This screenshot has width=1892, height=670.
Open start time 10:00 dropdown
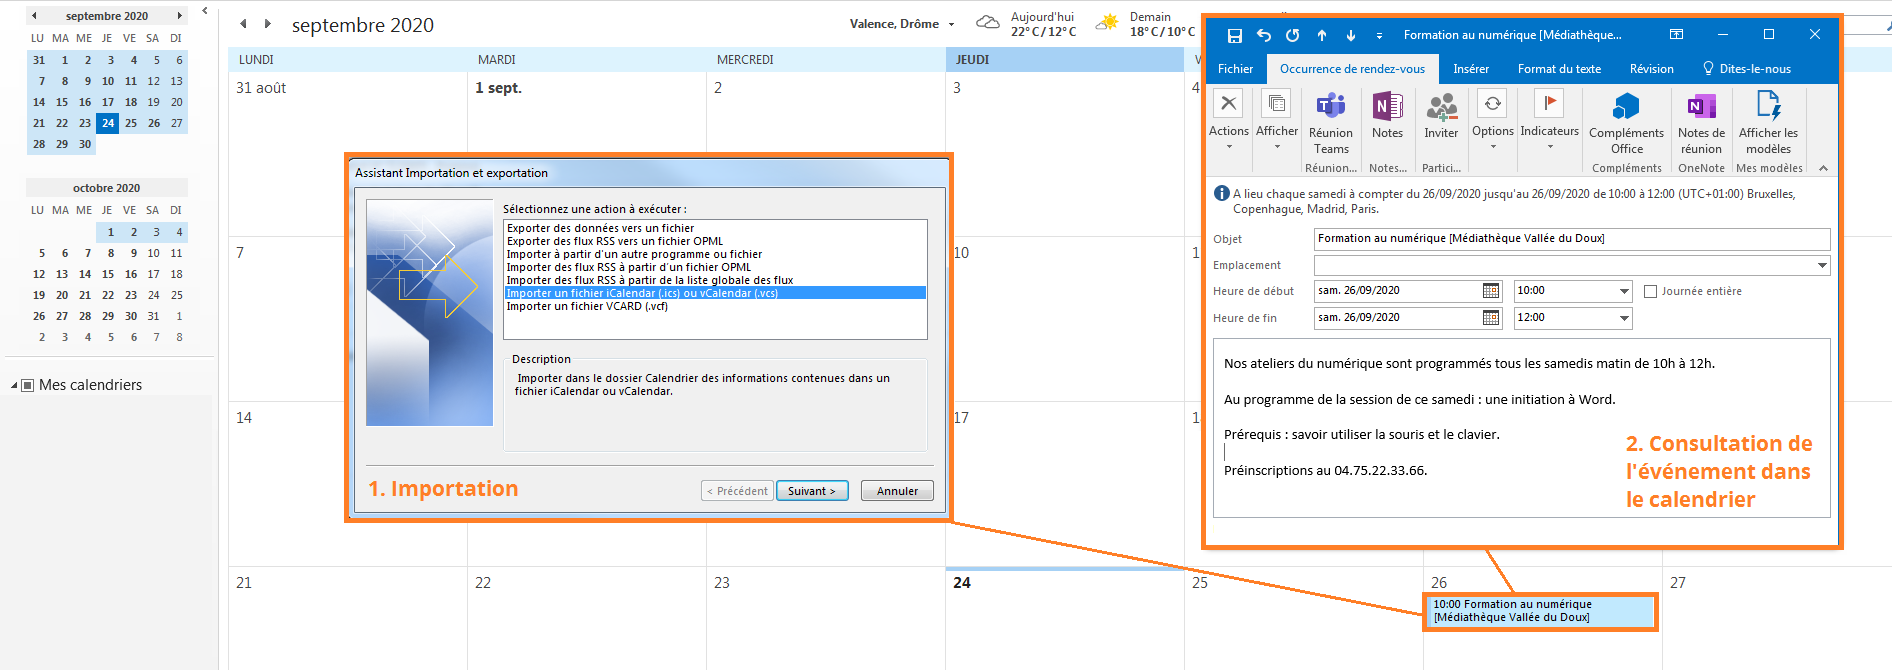point(1624,291)
